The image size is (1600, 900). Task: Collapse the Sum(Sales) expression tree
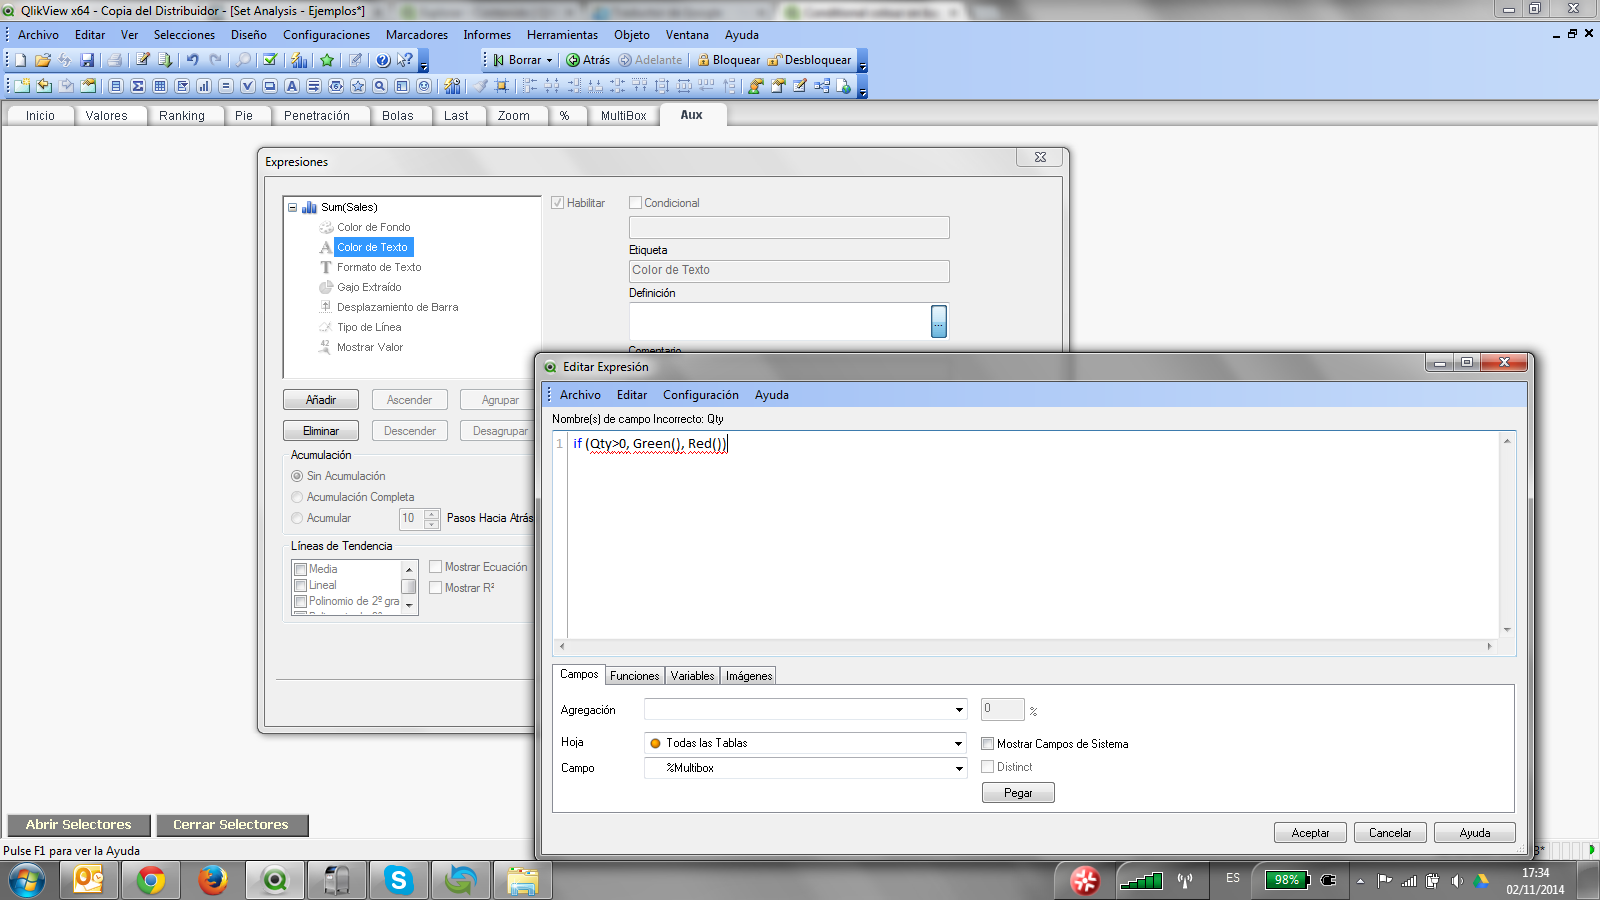[x=293, y=208]
